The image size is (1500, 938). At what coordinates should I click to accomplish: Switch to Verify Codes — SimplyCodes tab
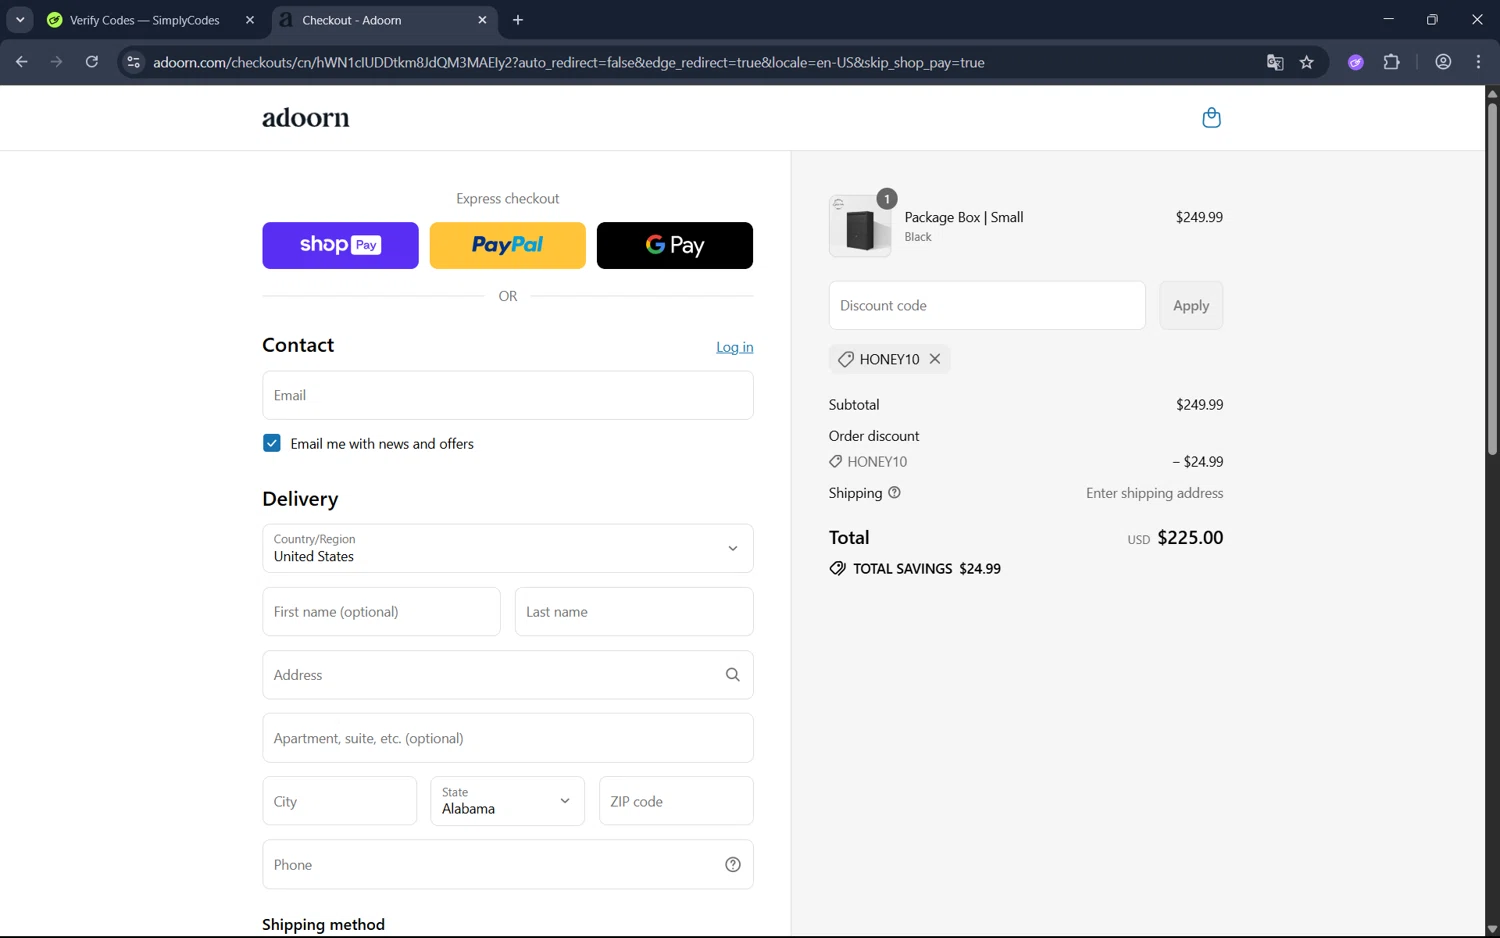145,20
